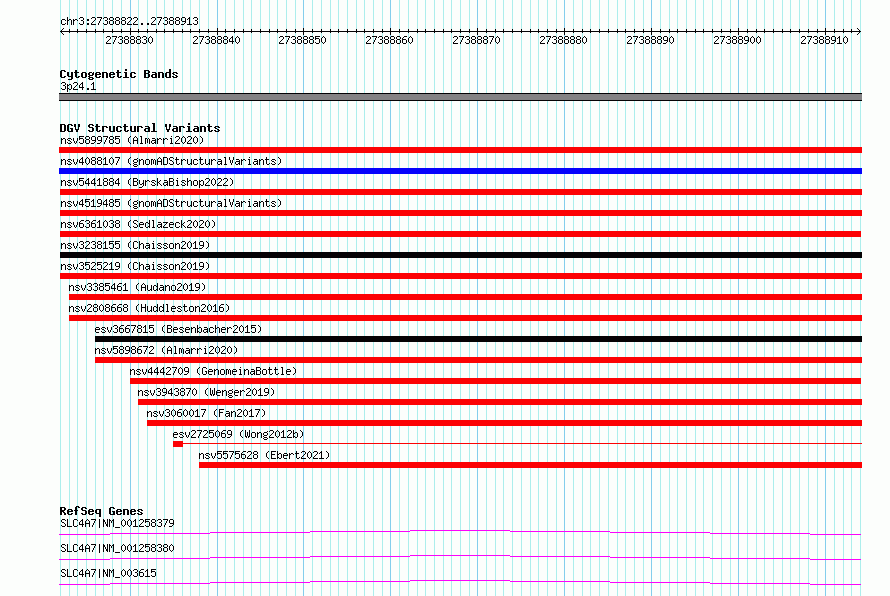Open the nsv6361038 (Sedlazeck2020) label
The image size is (890, 596).
coord(138,224)
